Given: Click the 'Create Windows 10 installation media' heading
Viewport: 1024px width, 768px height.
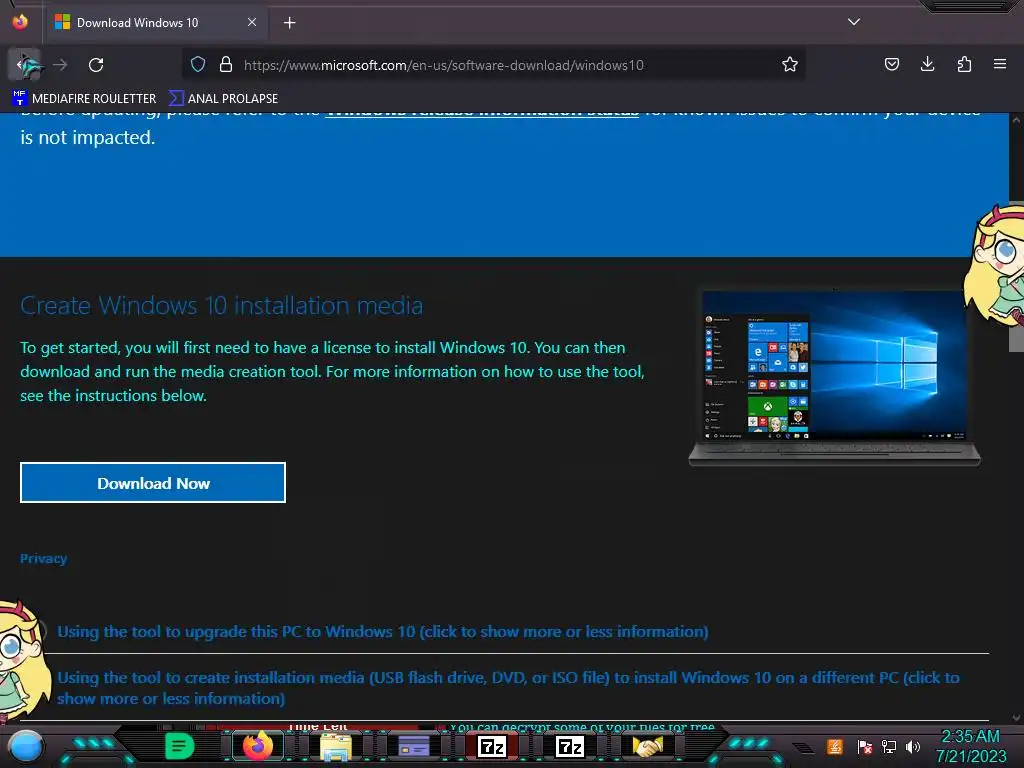Looking at the screenshot, I should tap(221, 306).
